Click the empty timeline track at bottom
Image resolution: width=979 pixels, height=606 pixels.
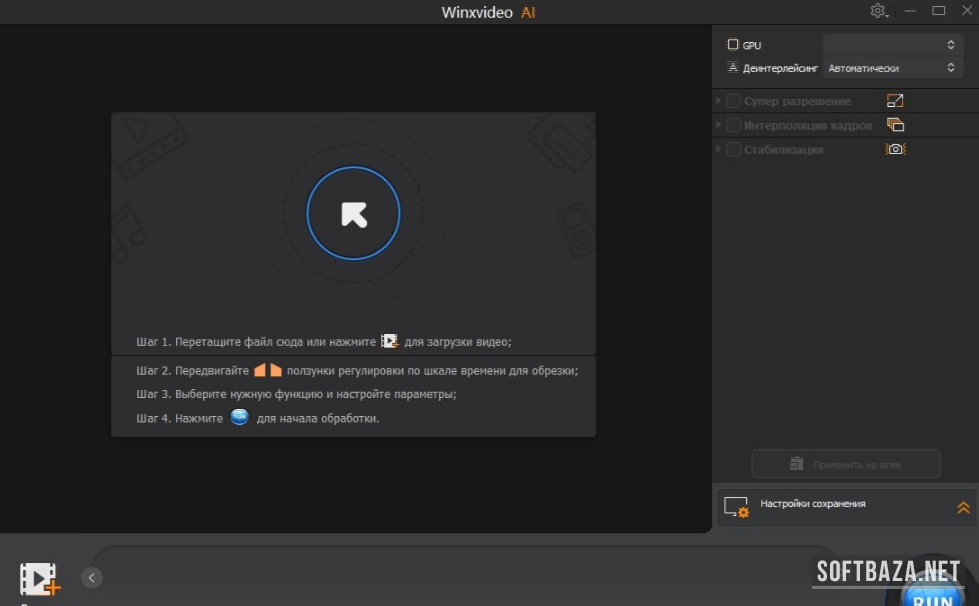pyautogui.click(x=460, y=575)
